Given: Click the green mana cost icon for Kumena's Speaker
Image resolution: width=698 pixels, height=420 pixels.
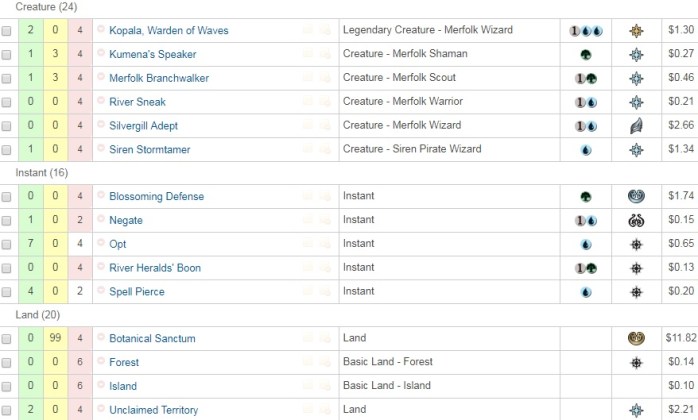Looking at the screenshot, I should (x=585, y=55).
